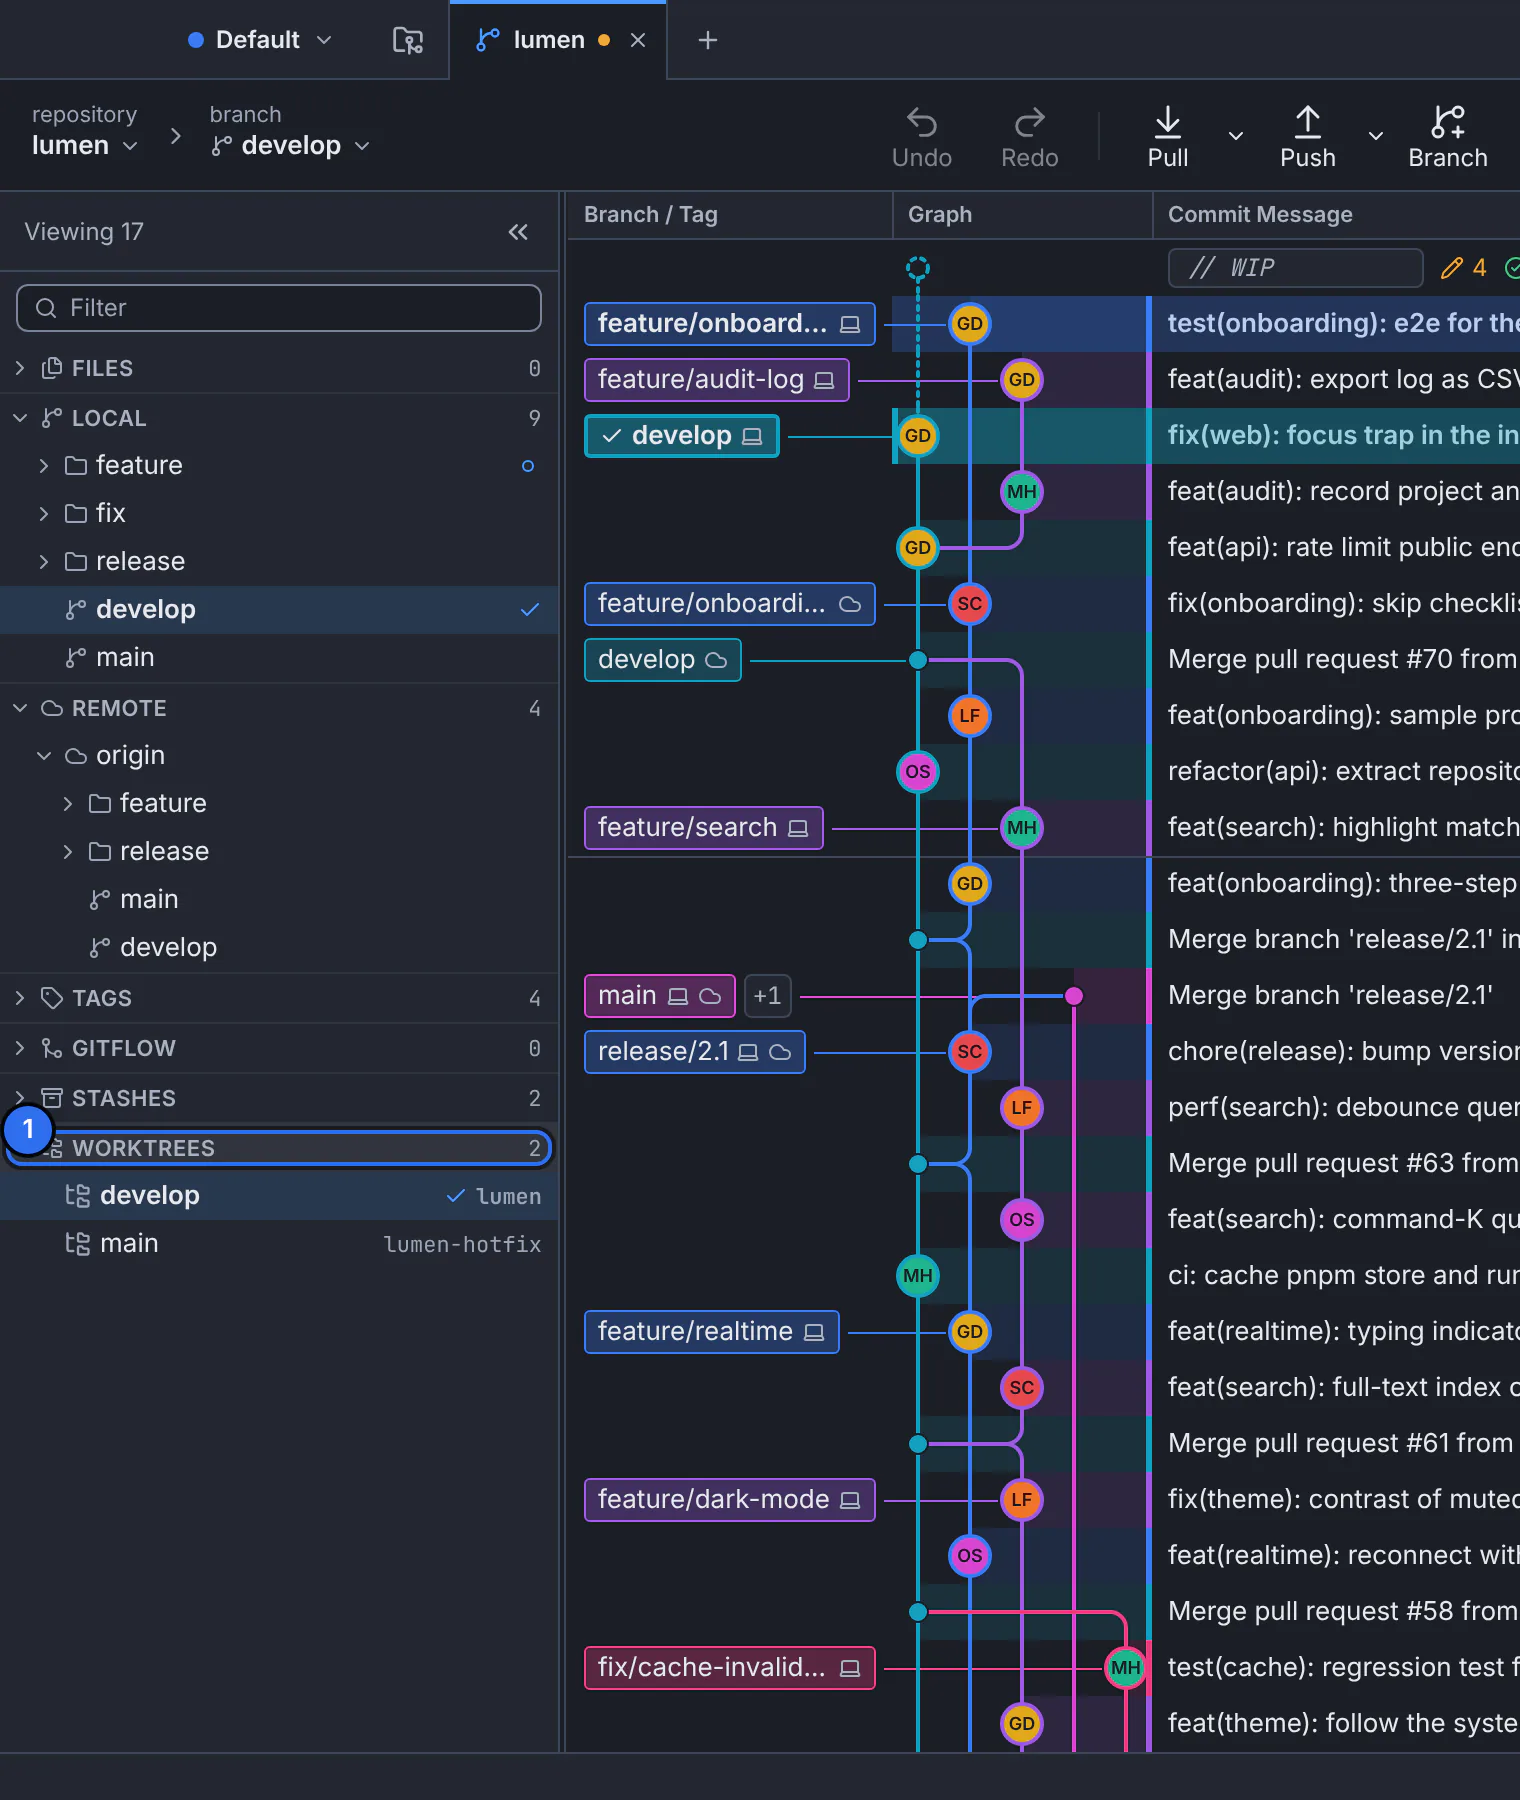This screenshot has width=1520, height=1800.
Task: Click the Push button icon
Action: (x=1307, y=122)
